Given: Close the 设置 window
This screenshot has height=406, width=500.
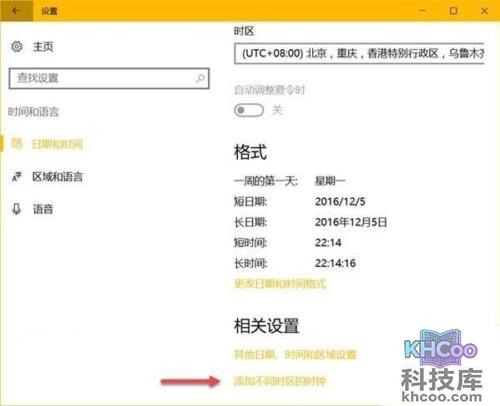Looking at the screenshot, I should 484,11.
